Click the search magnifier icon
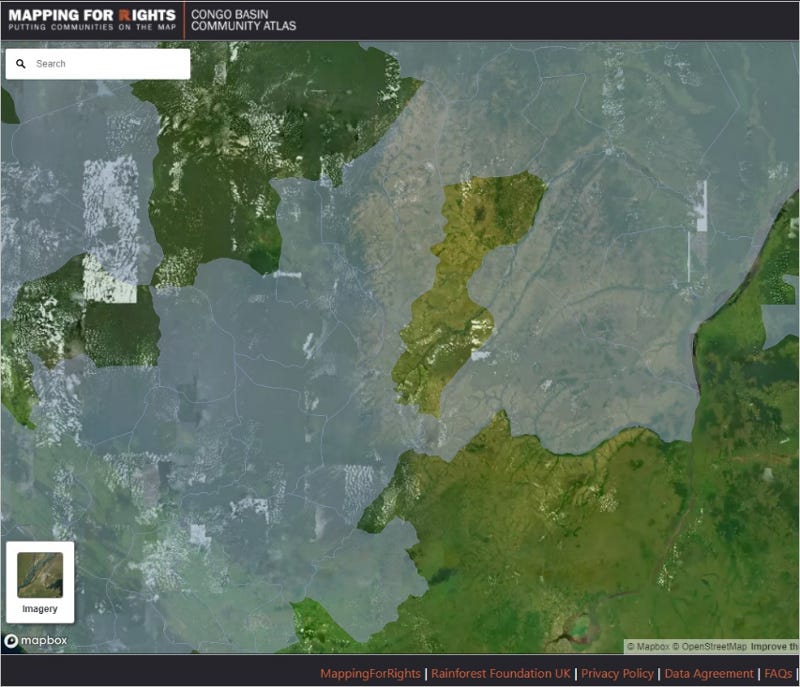This screenshot has height=687, width=800. coord(21,64)
